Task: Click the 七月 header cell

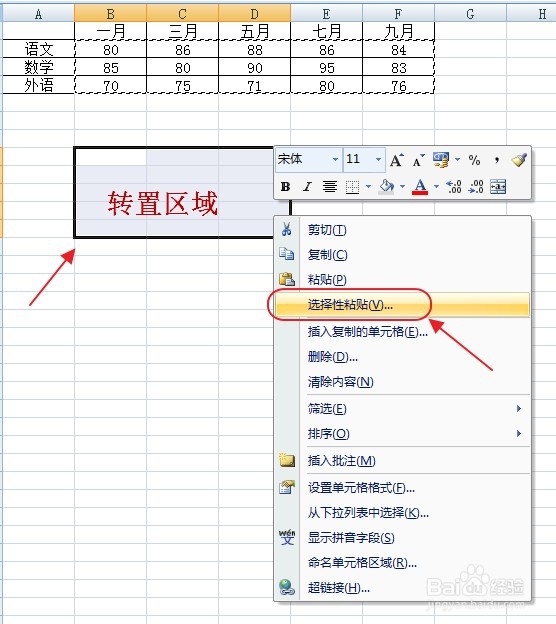Action: point(326,31)
